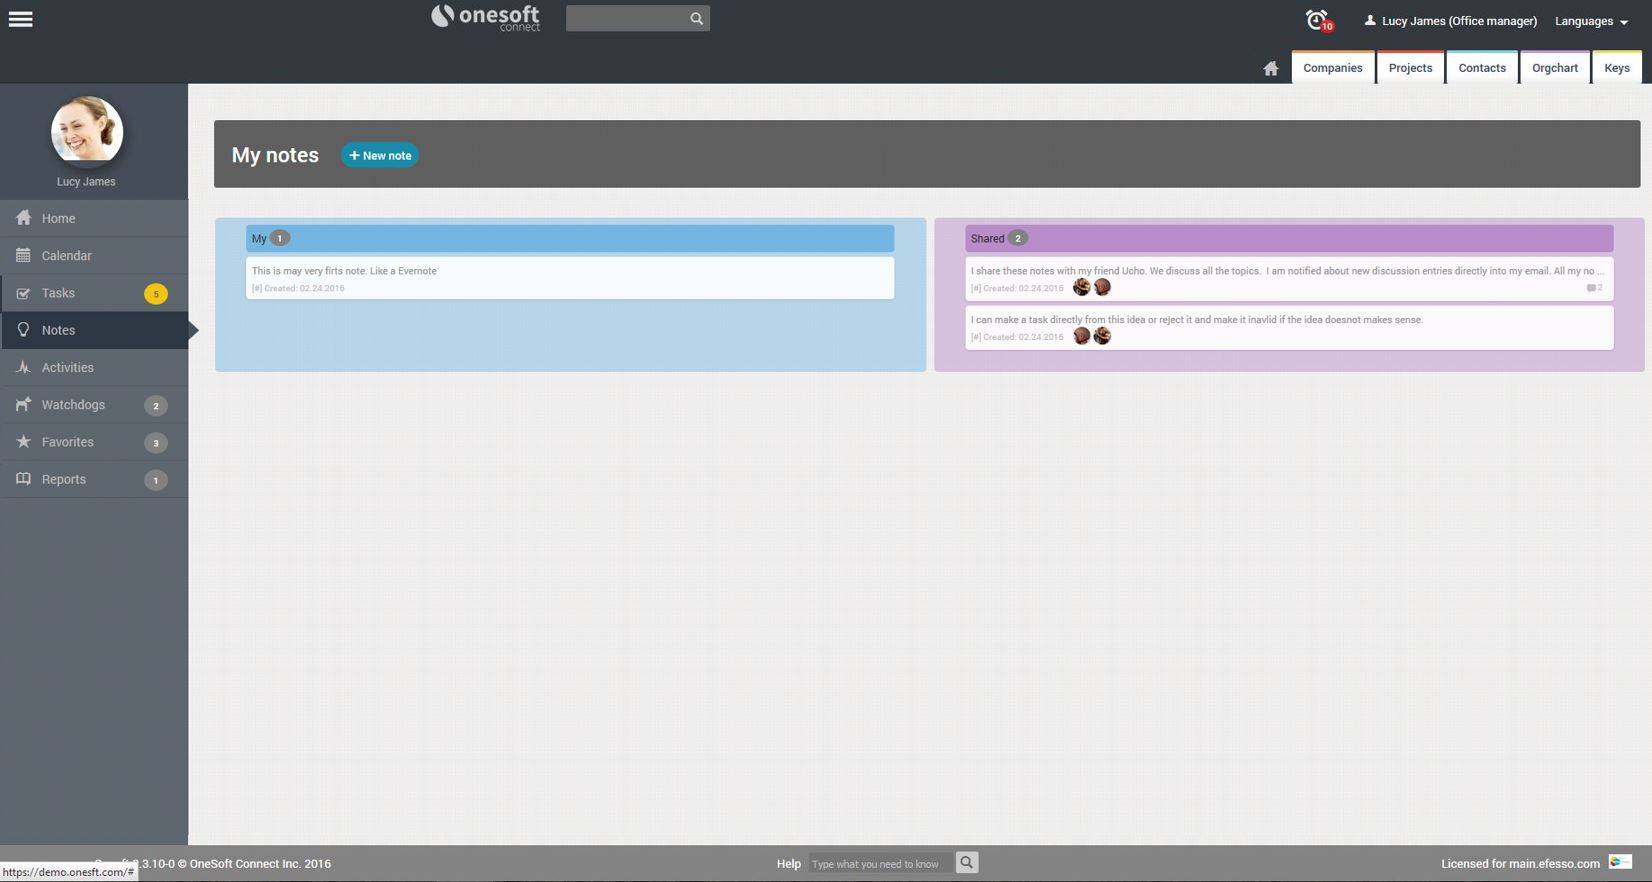Viewport: 1652px width, 882px height.
Task: Click the Favorites star icon
Action: coord(23,441)
